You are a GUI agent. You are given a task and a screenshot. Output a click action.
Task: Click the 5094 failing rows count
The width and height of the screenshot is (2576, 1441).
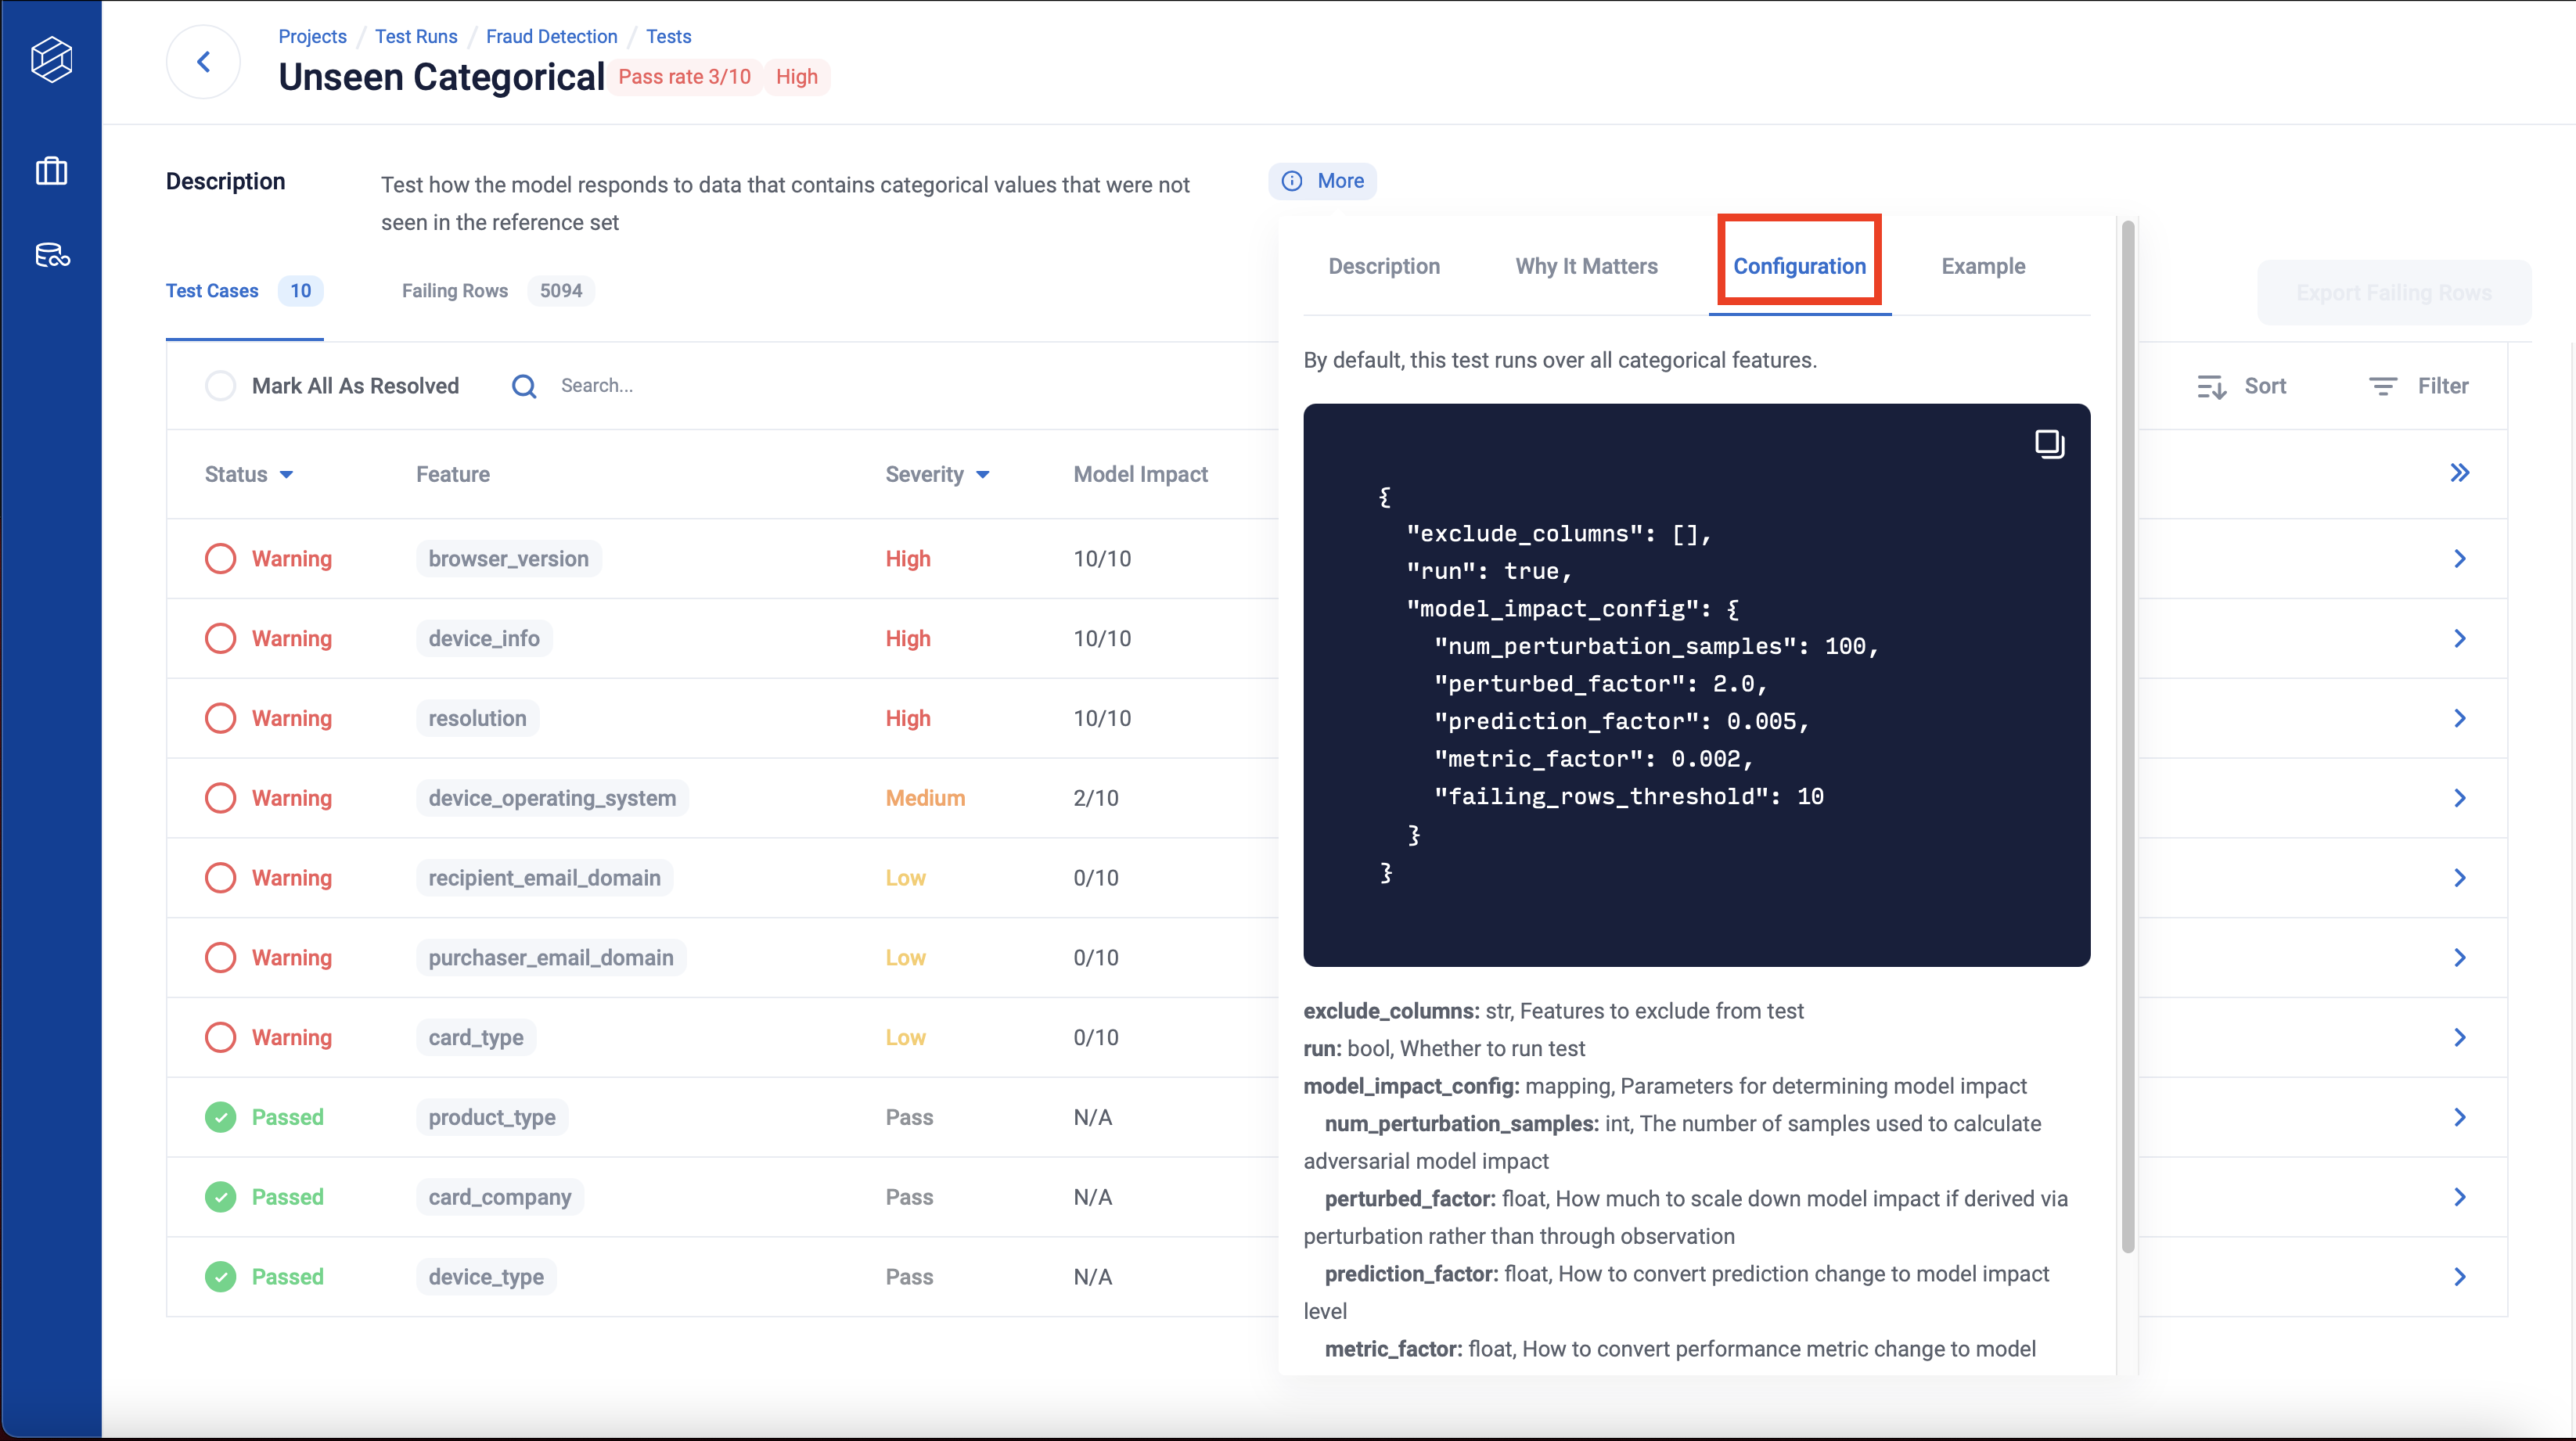[560, 291]
